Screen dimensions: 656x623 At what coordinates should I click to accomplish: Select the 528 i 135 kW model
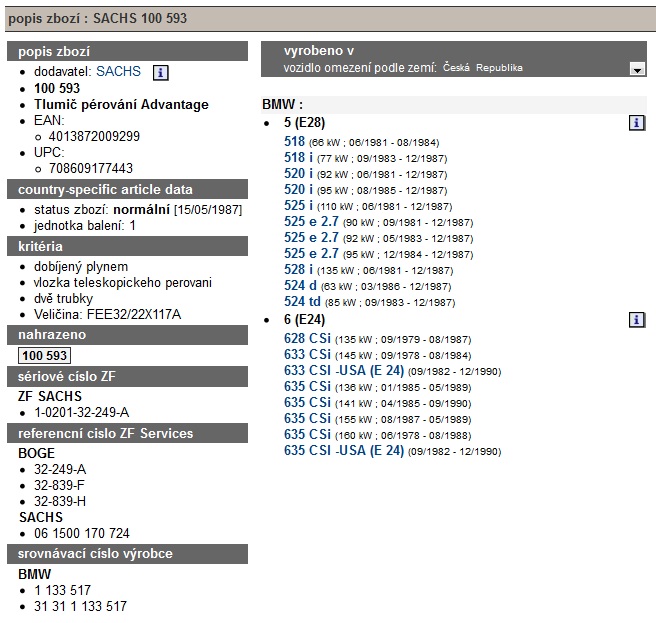(x=298, y=270)
